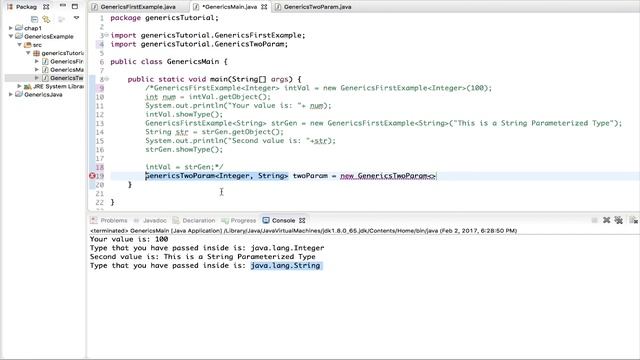The image size is (640, 360).
Task: Collapse the GenericsExample project
Action: click(11, 36)
